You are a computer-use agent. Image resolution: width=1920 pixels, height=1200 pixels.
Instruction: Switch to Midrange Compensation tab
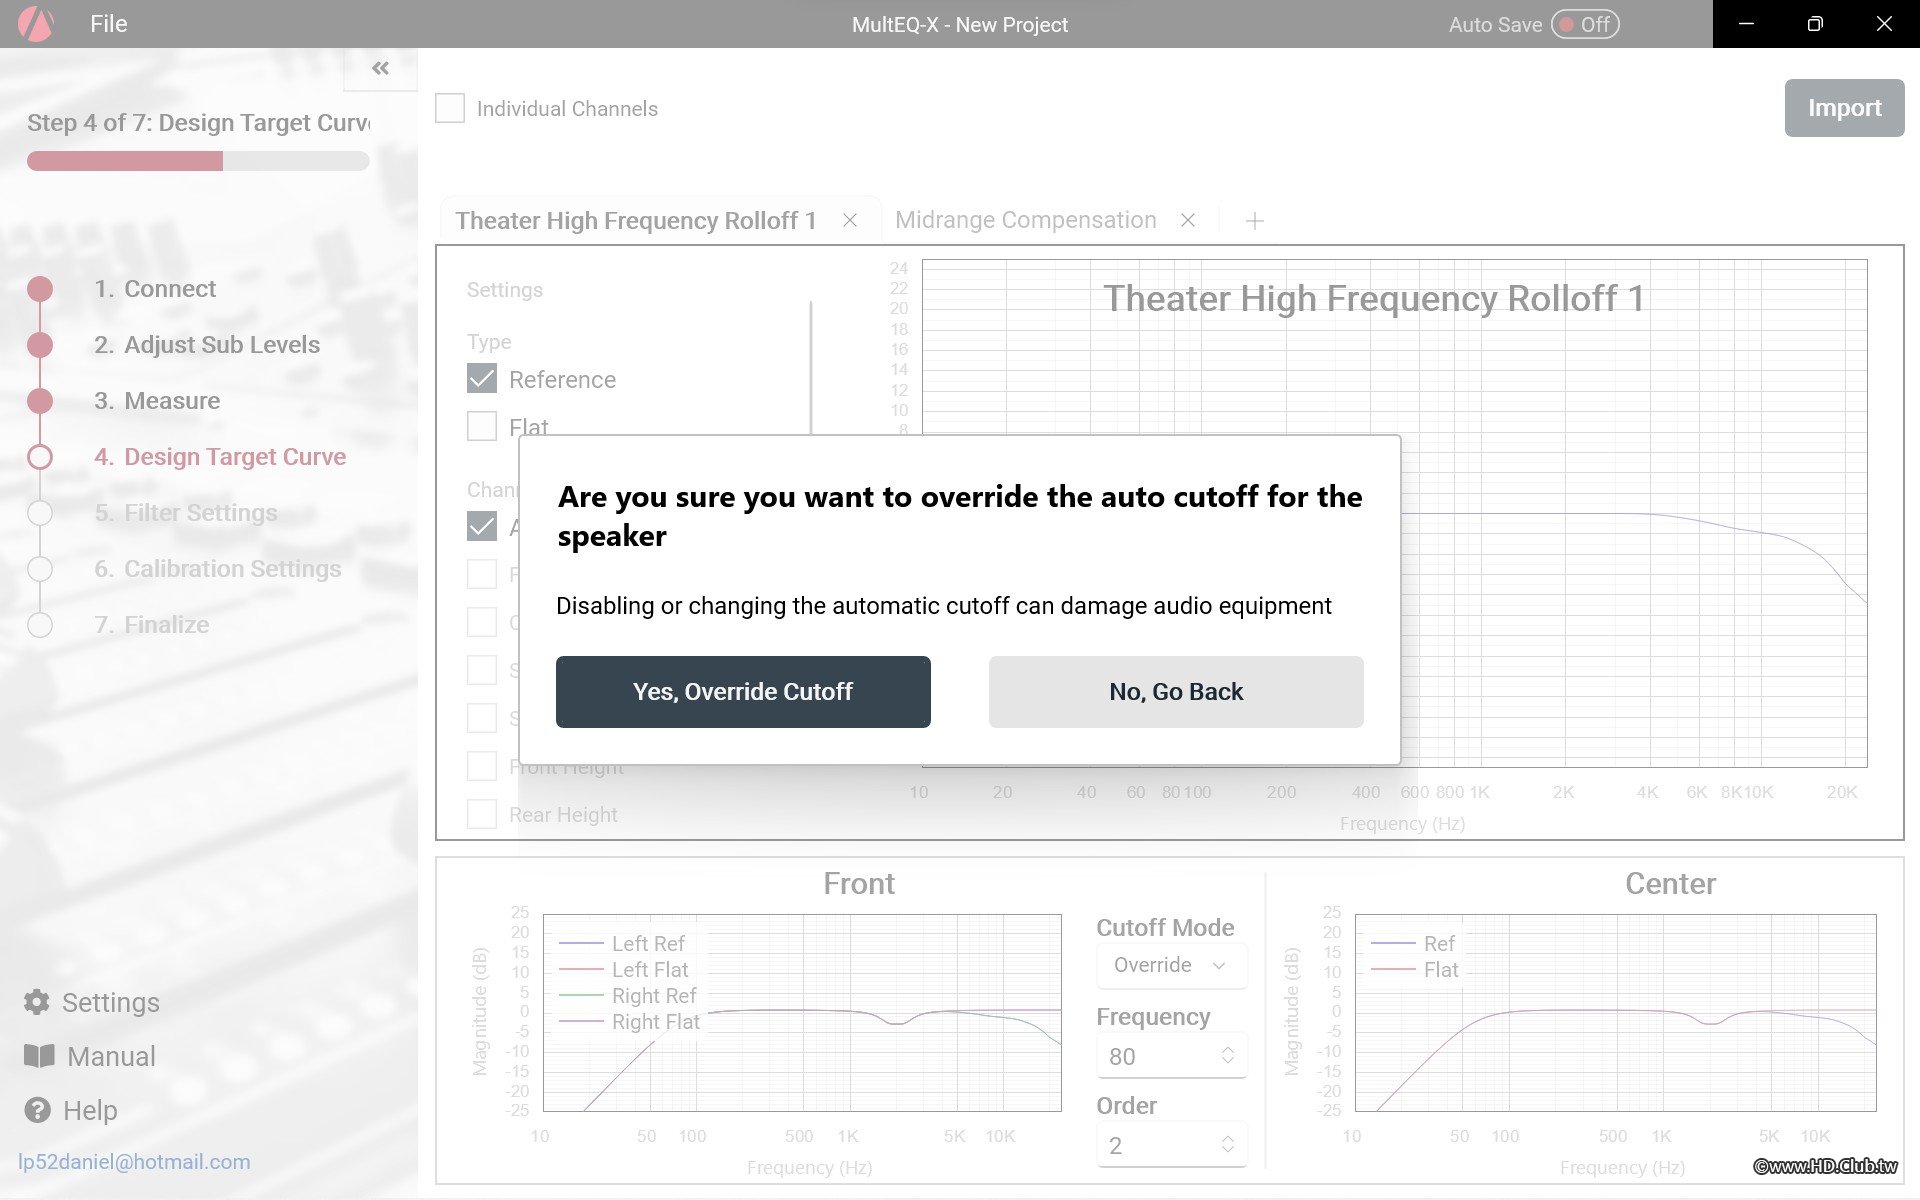[1025, 220]
